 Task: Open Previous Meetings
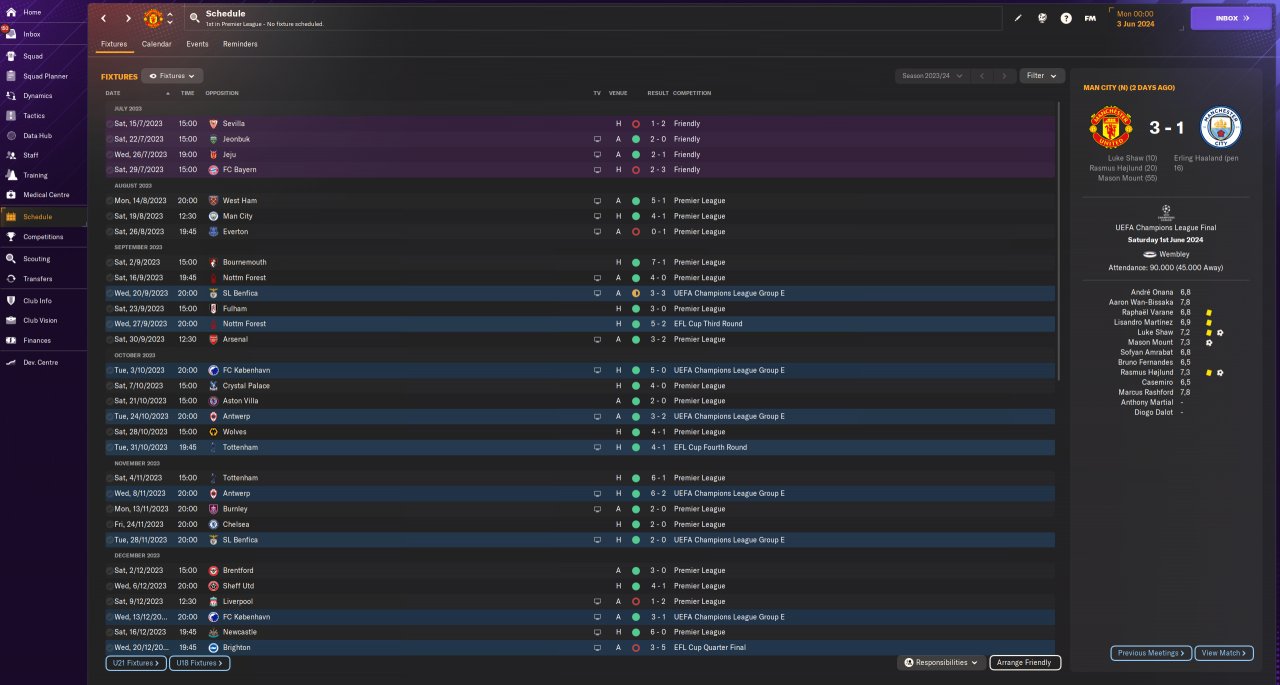(x=1151, y=653)
